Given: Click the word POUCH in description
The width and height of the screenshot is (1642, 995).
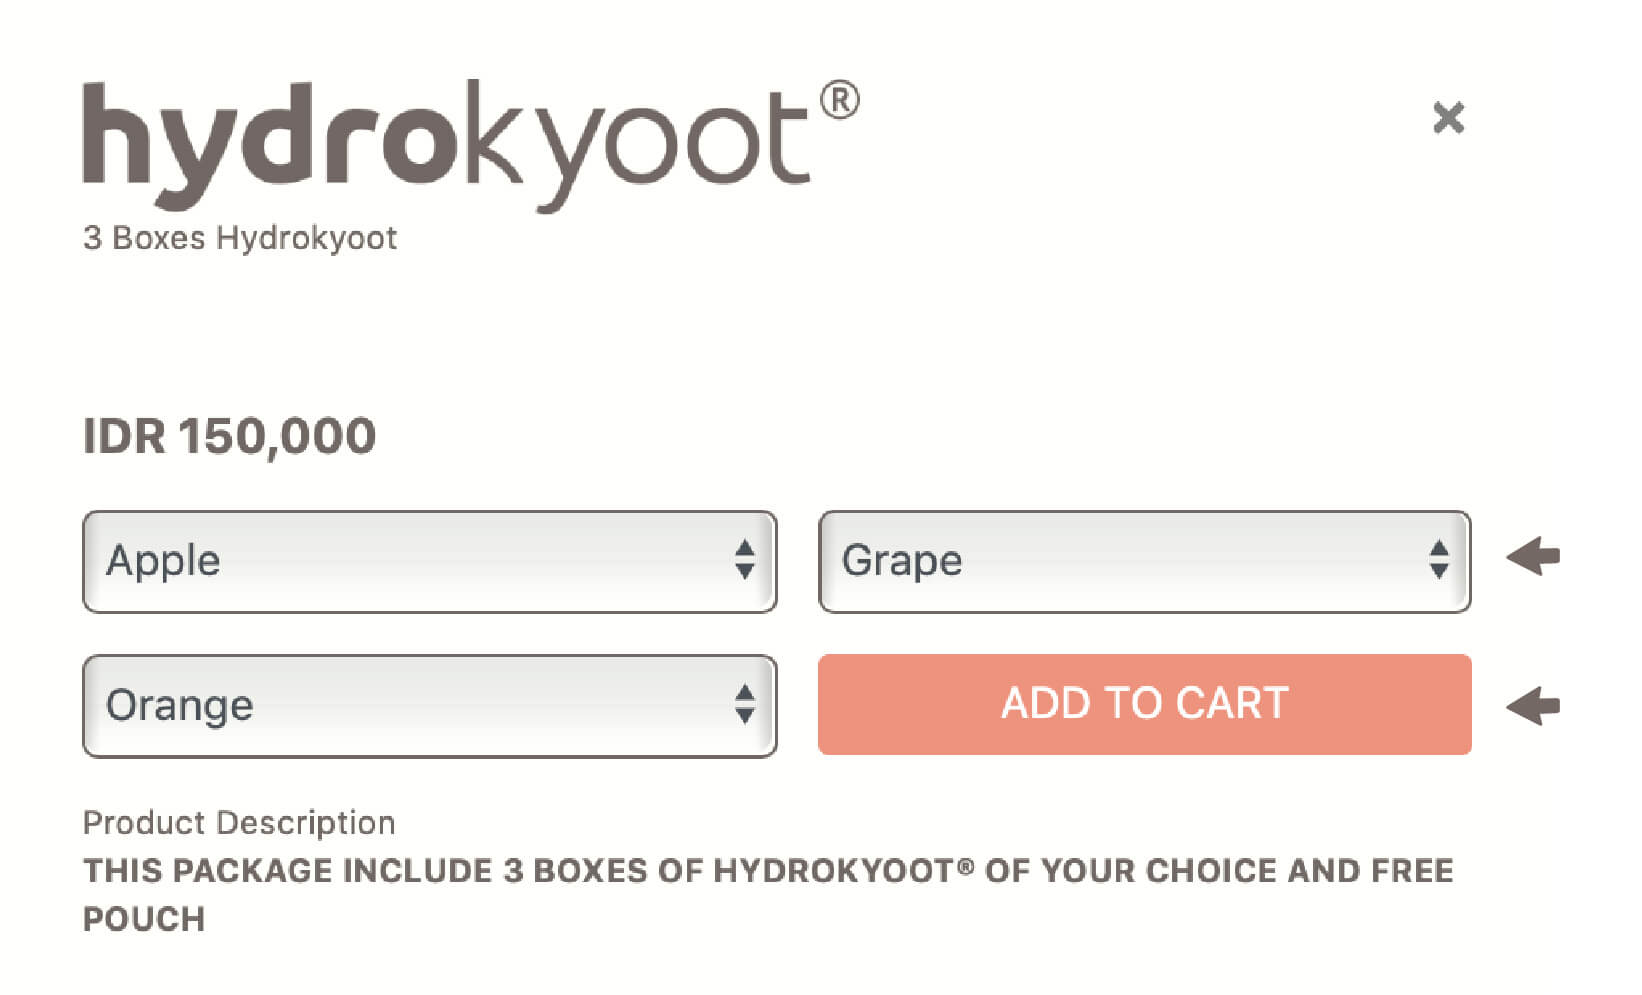Looking at the screenshot, I should point(144,919).
